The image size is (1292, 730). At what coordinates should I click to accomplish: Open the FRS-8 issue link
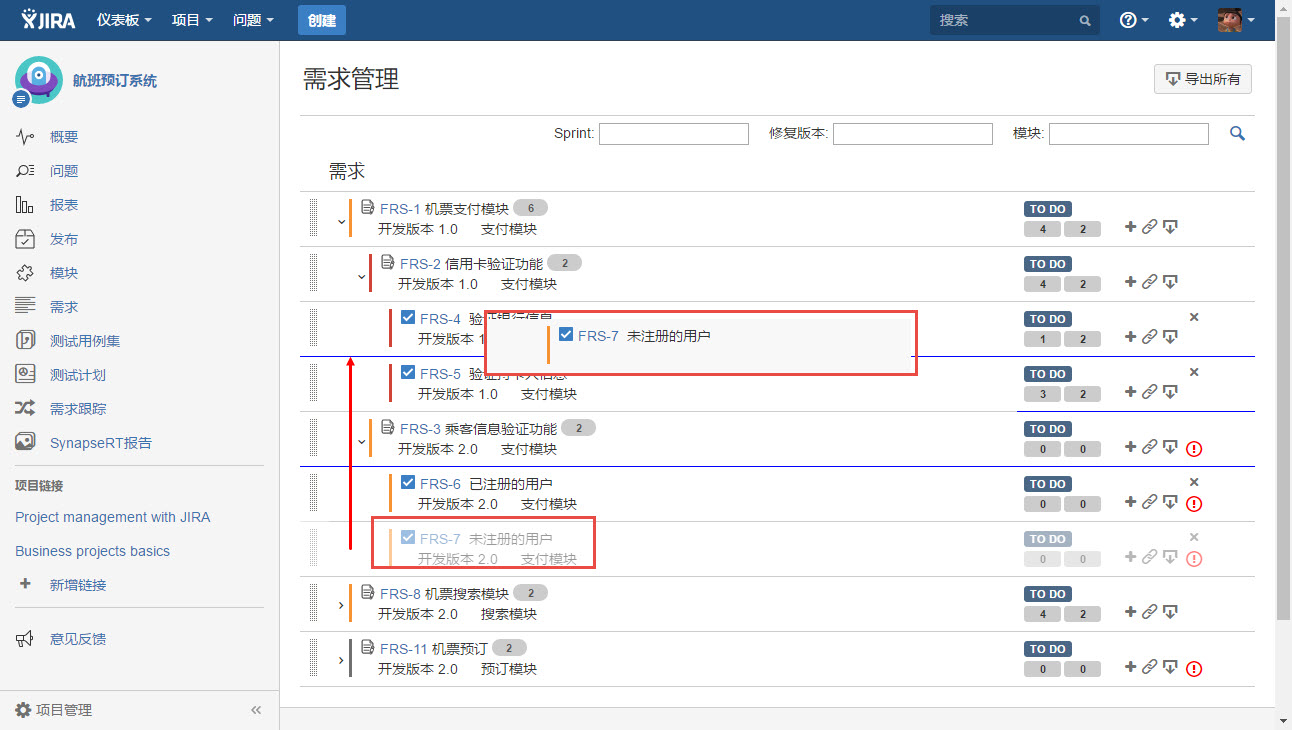(x=400, y=594)
